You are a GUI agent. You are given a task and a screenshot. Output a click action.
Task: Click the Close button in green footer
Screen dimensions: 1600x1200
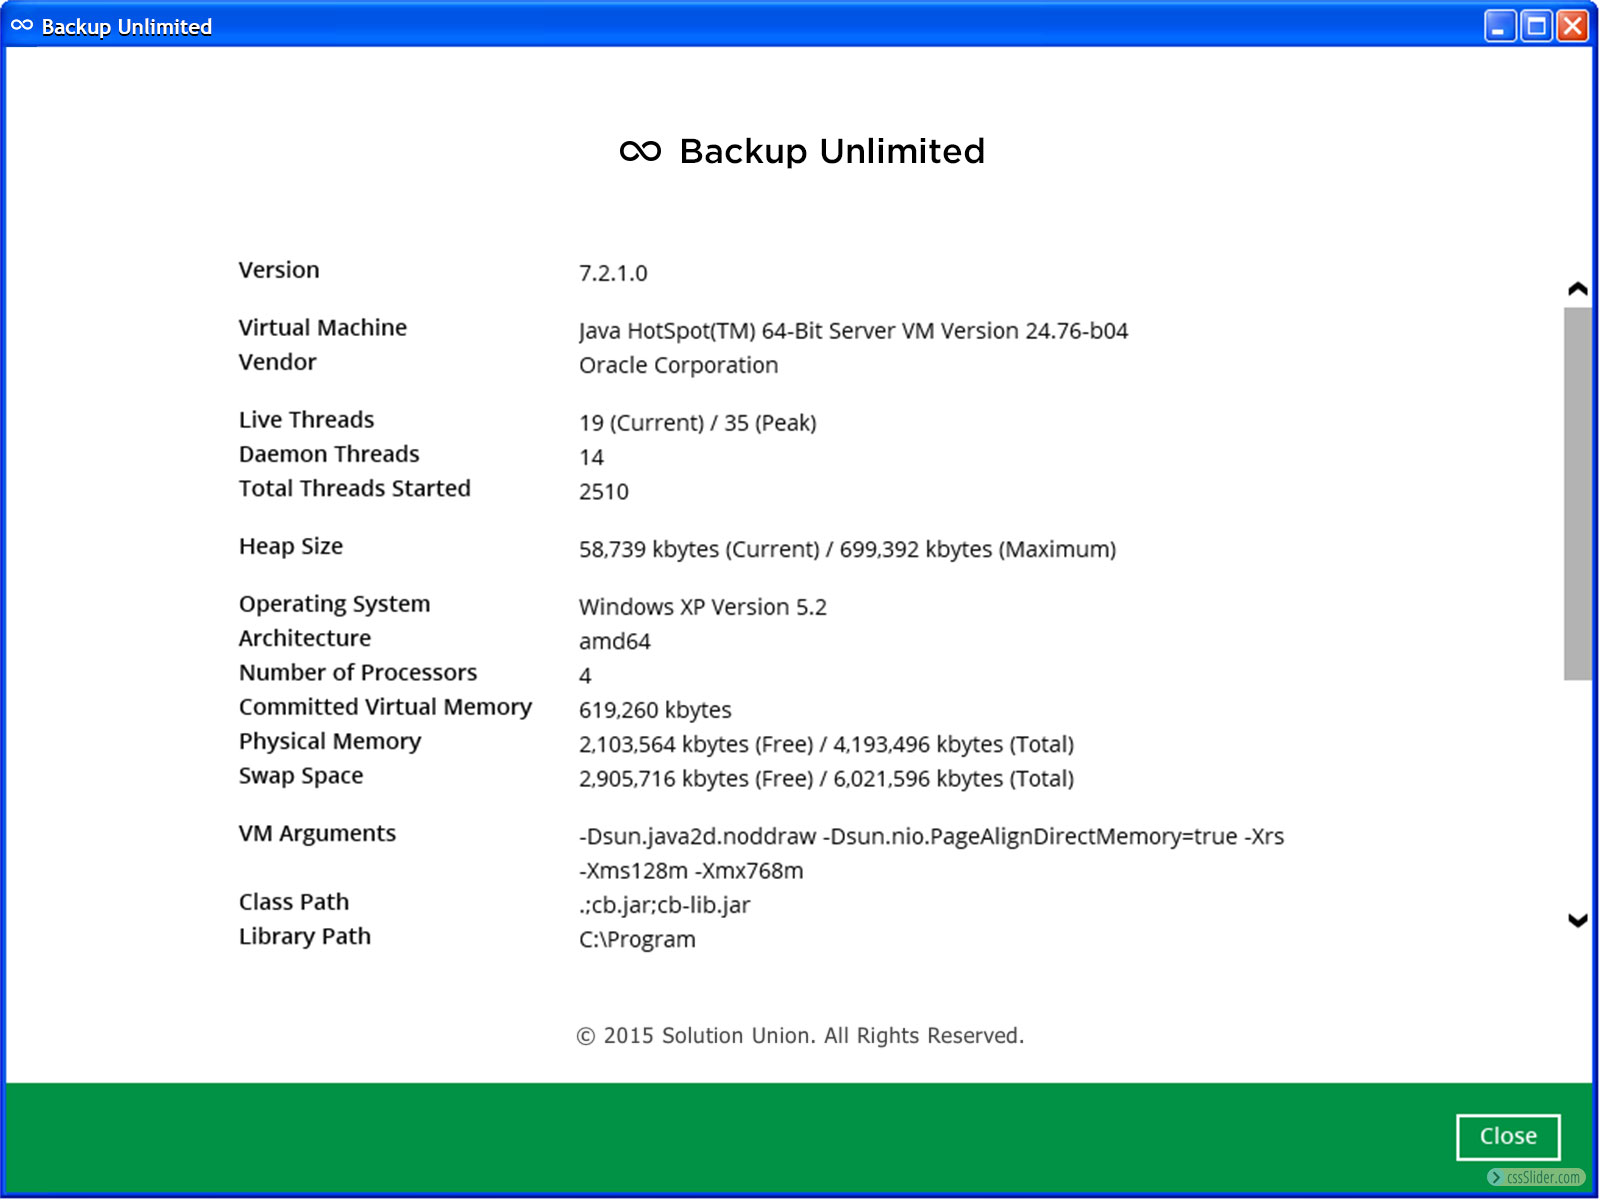1507,1136
